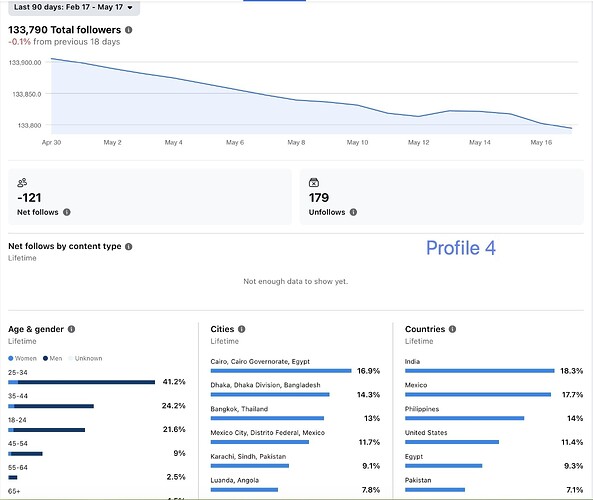Click info icon next to Net follows by content type
The image size is (593, 500).
(129, 247)
